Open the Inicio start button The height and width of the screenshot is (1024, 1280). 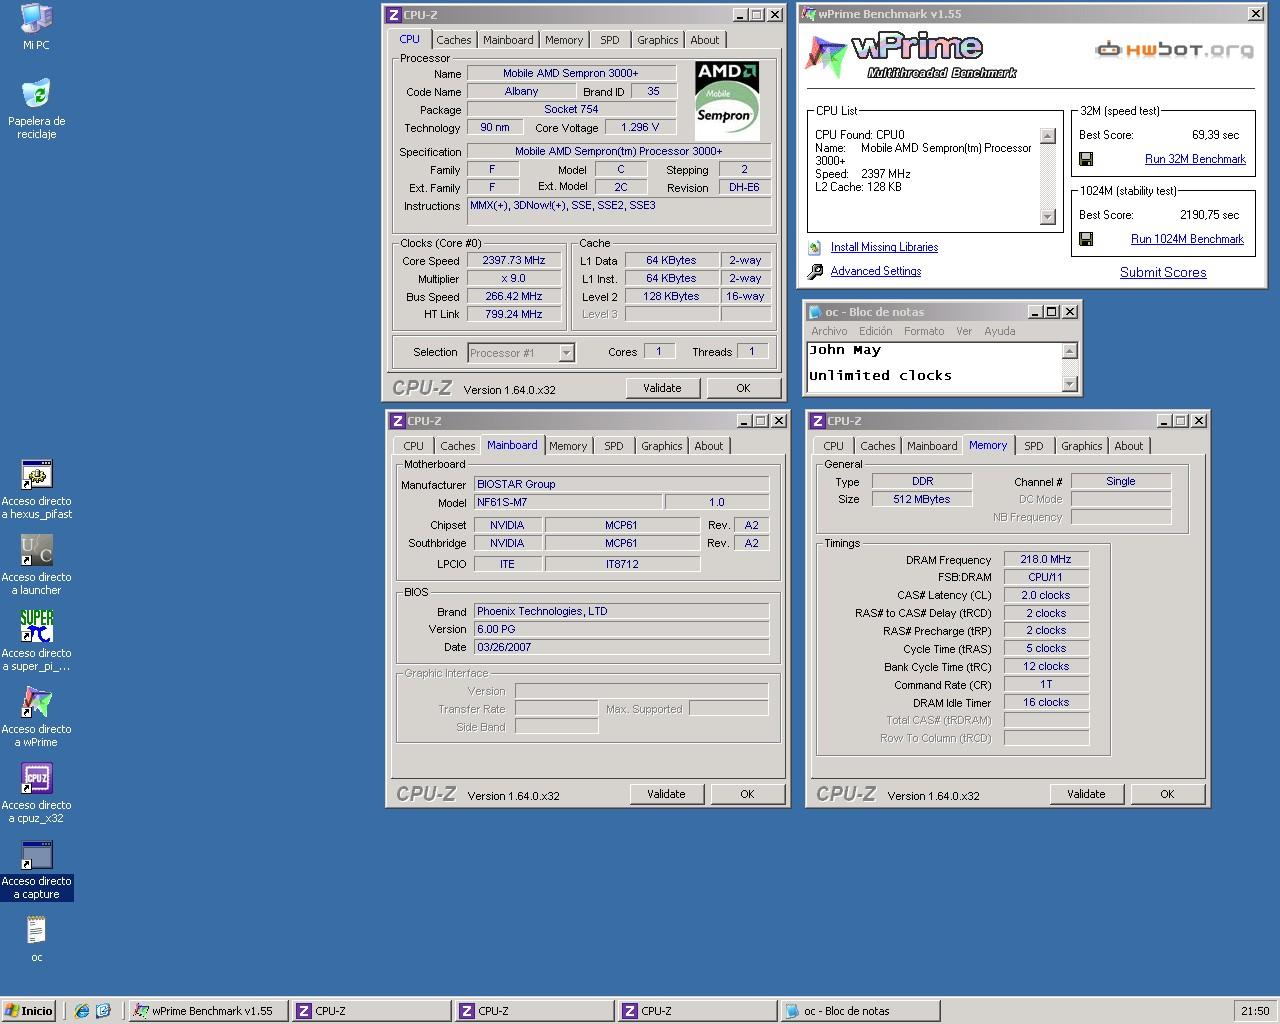[x=29, y=1011]
